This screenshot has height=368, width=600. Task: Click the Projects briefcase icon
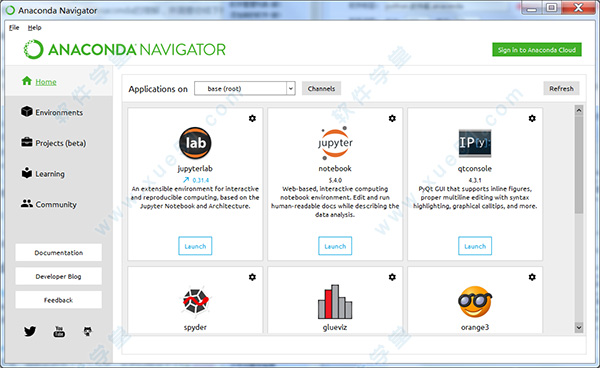[27, 142]
